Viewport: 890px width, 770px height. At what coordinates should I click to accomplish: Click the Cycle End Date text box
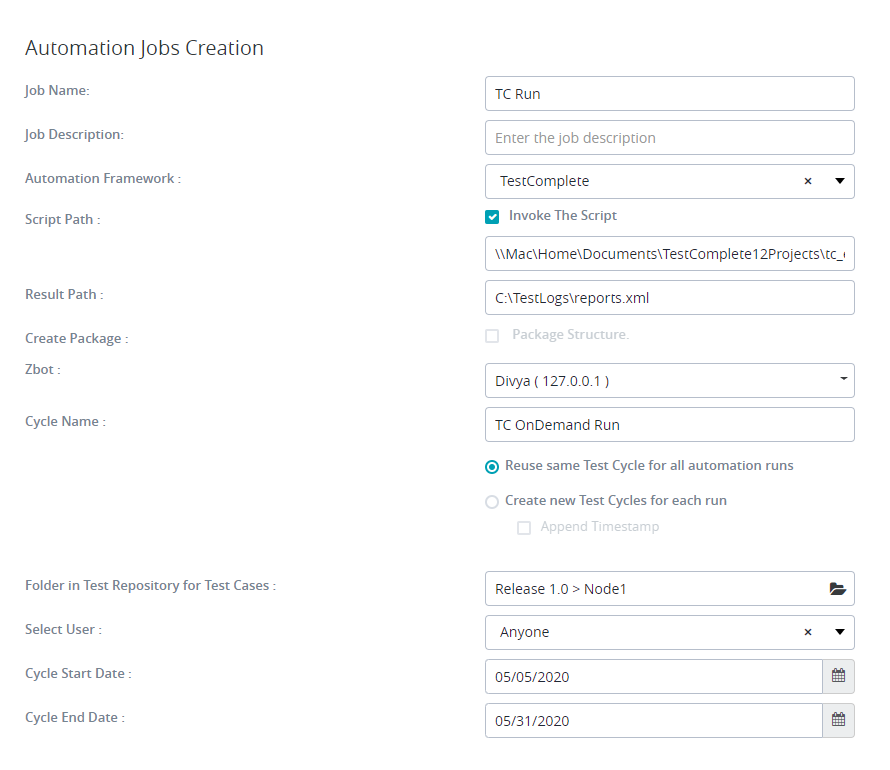pos(653,721)
